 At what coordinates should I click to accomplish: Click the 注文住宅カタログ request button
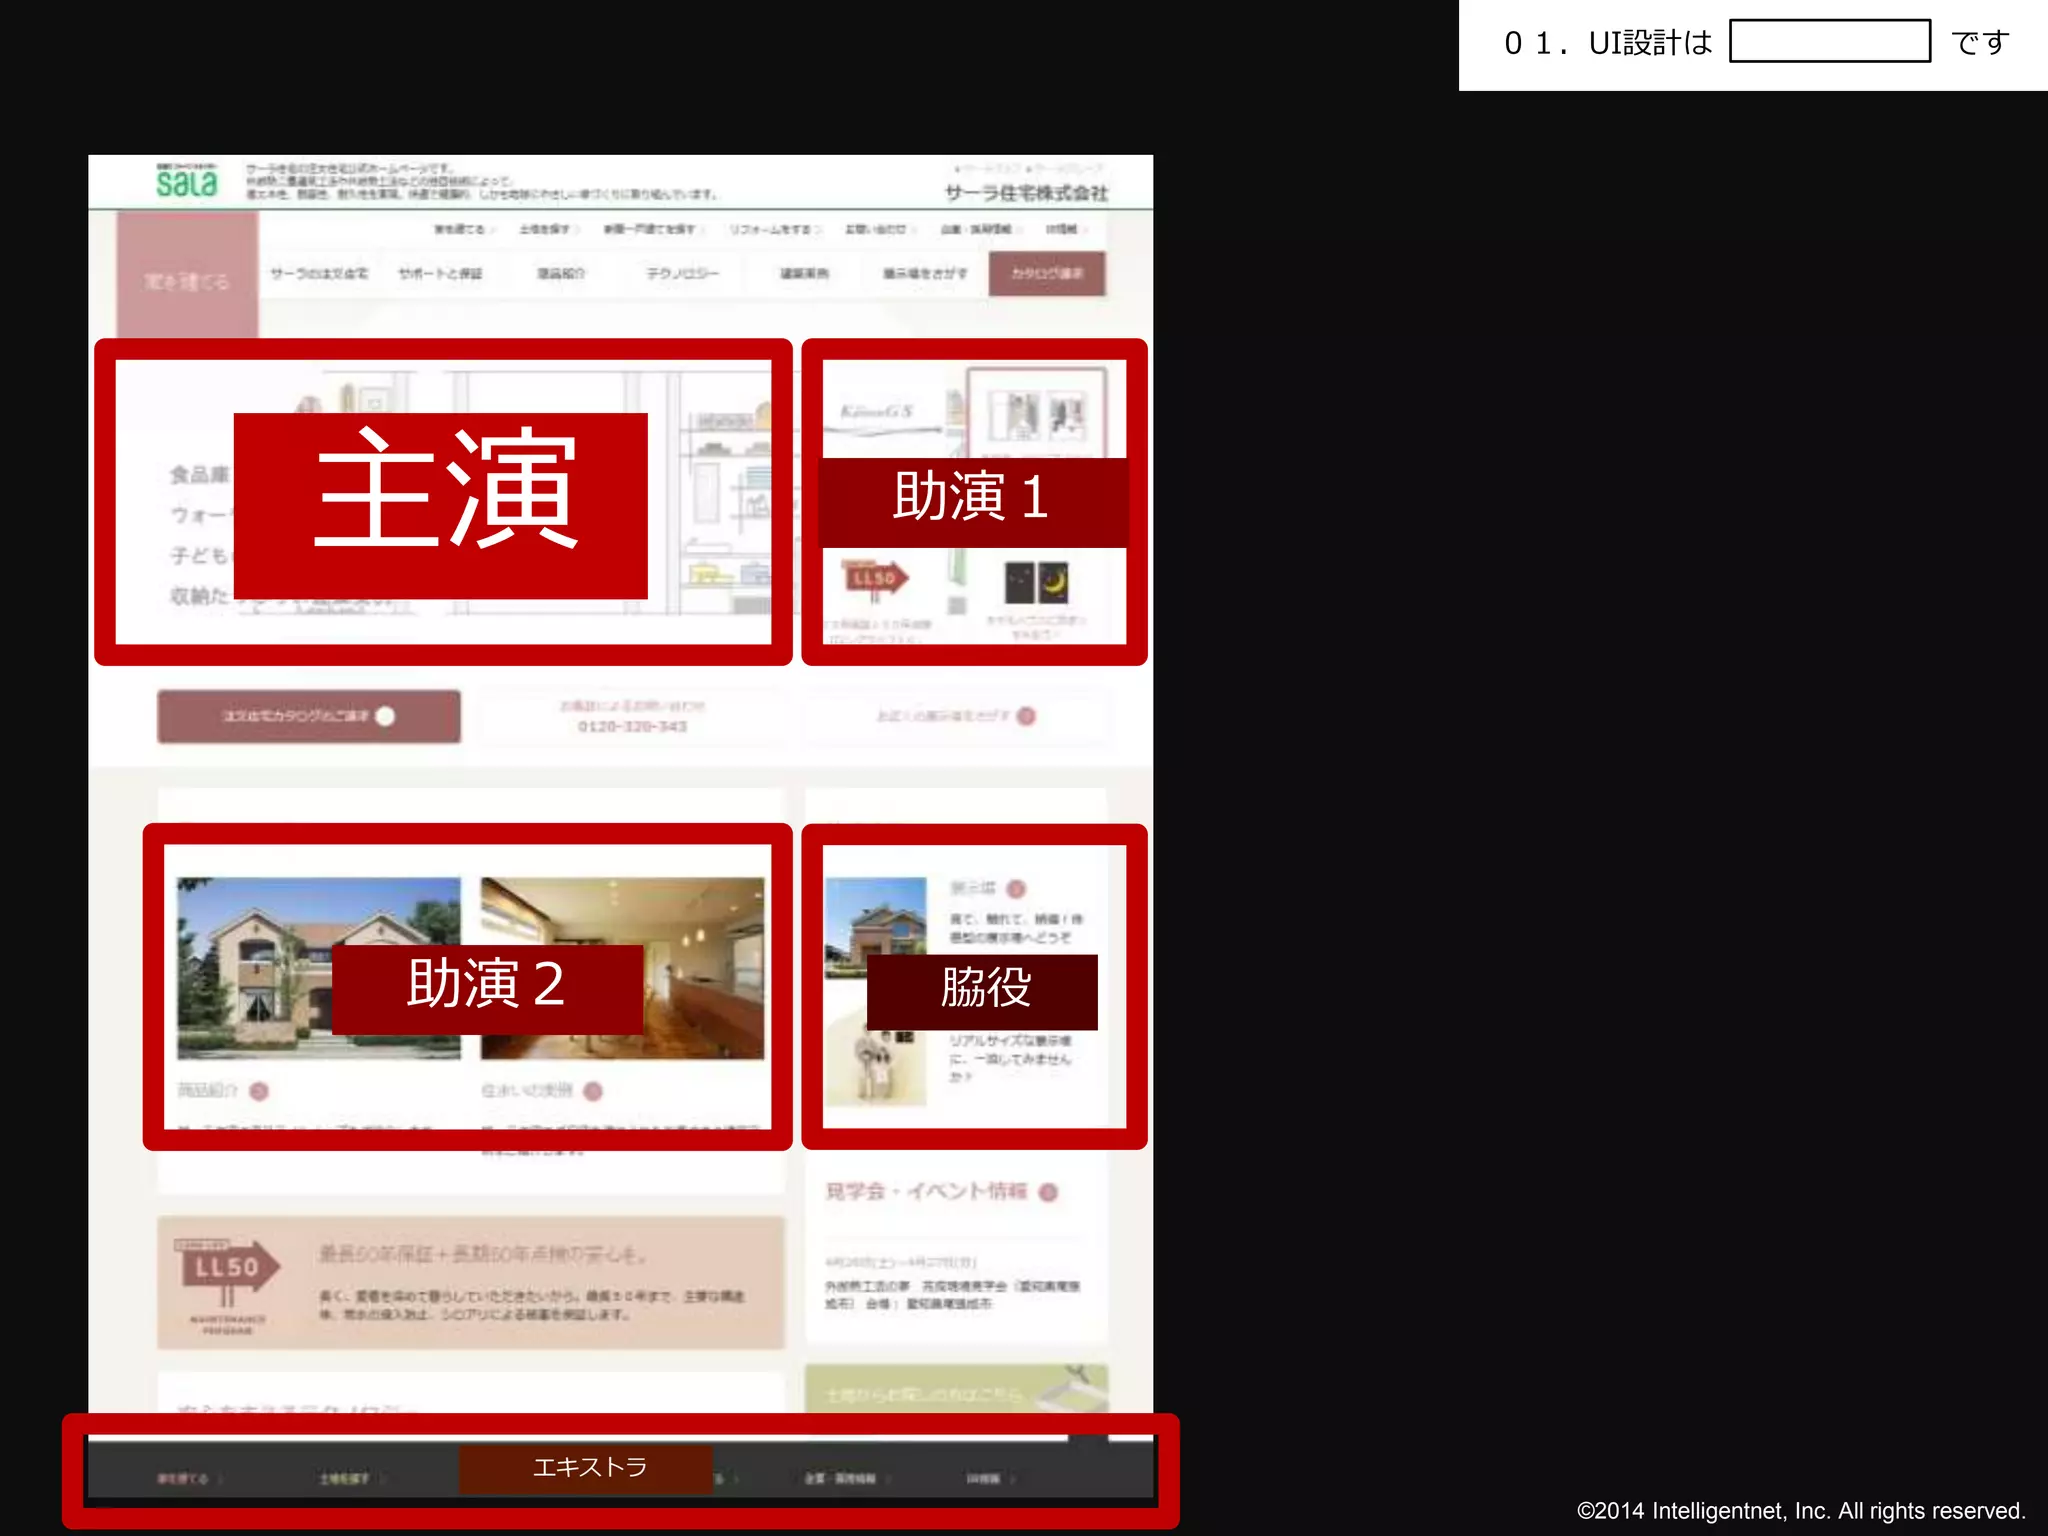point(308,716)
